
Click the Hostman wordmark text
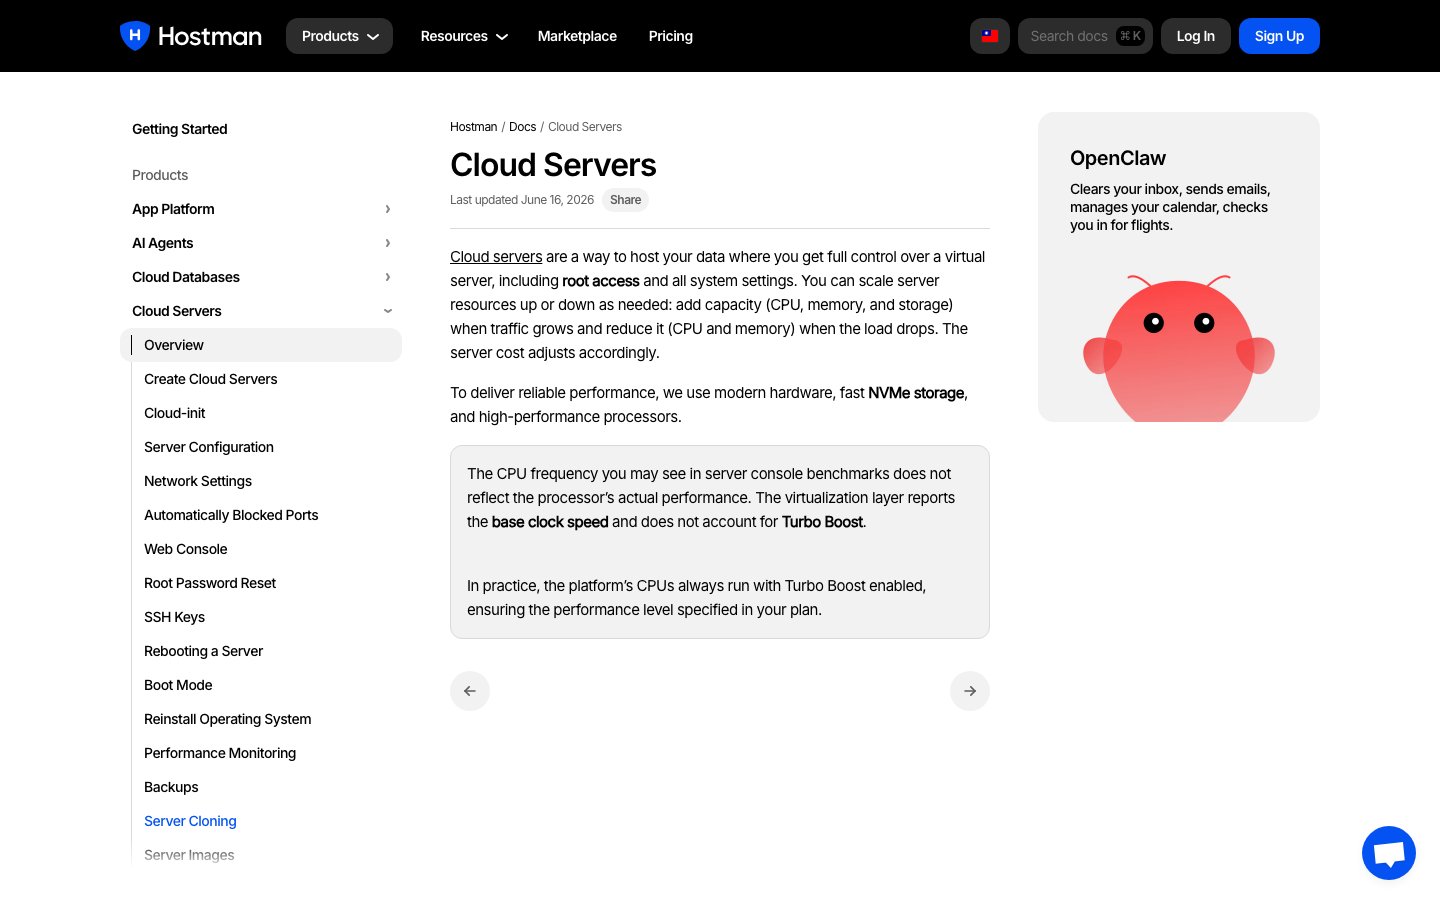click(x=210, y=37)
